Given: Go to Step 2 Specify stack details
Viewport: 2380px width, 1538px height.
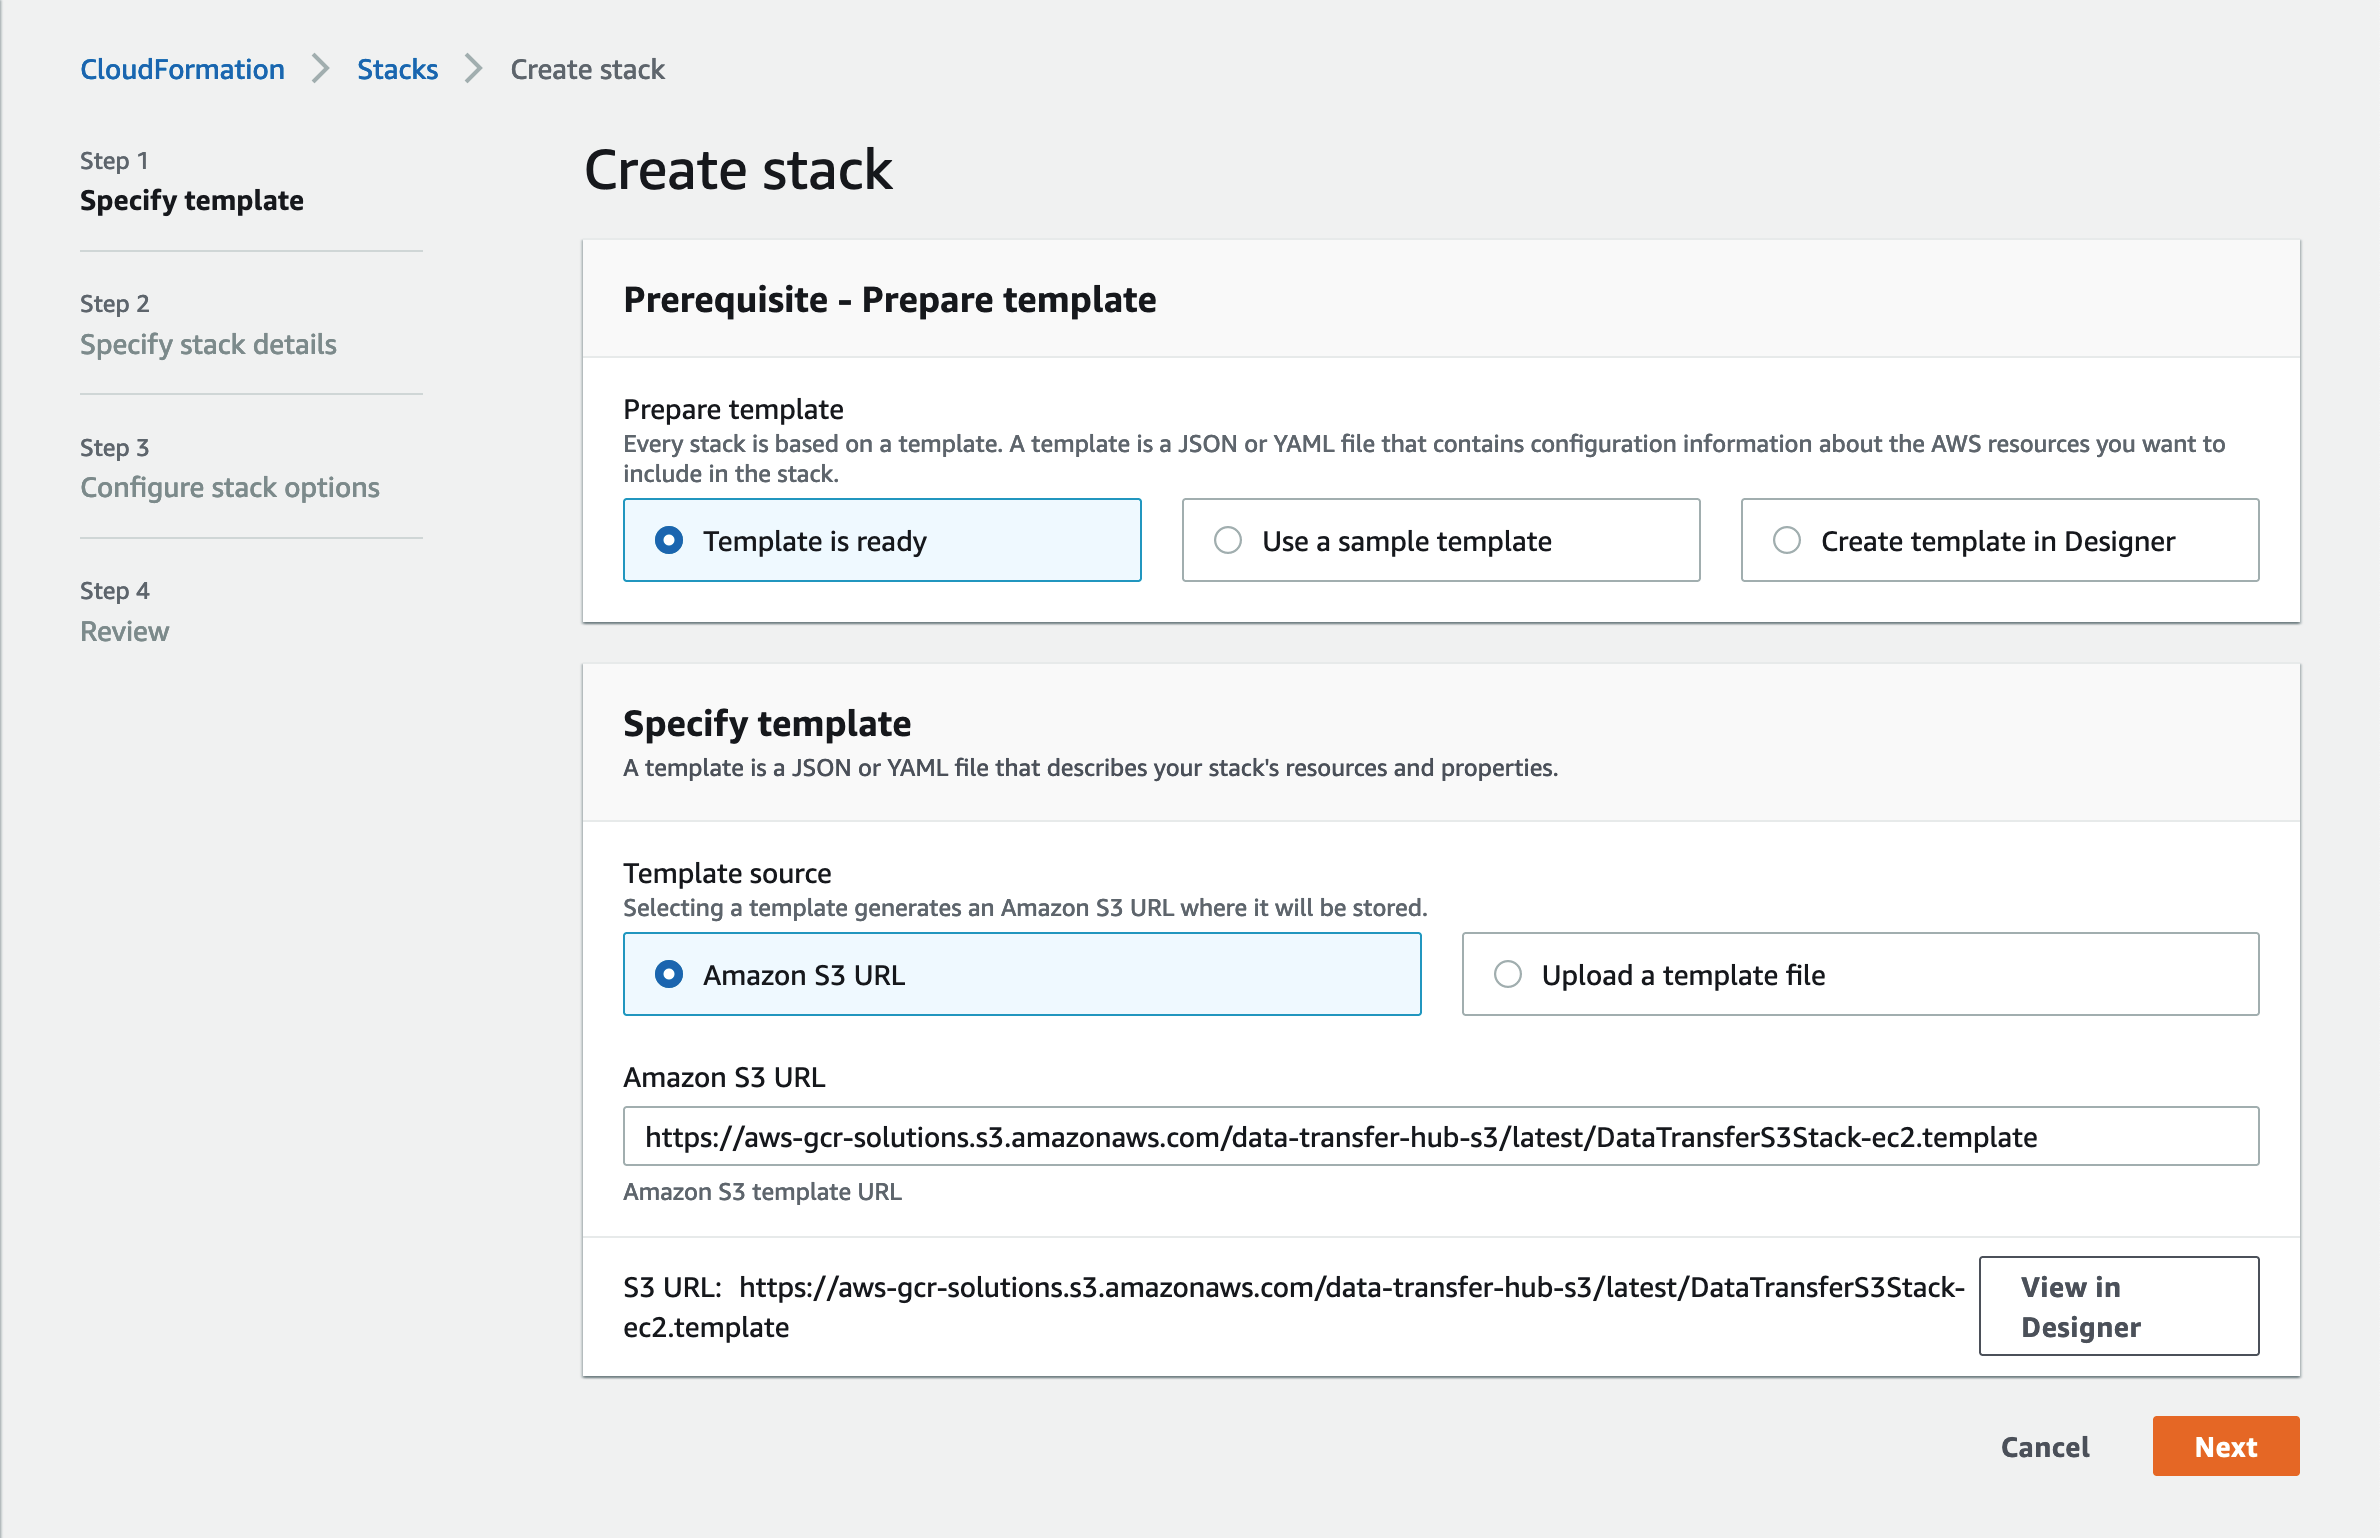Looking at the screenshot, I should 208,344.
